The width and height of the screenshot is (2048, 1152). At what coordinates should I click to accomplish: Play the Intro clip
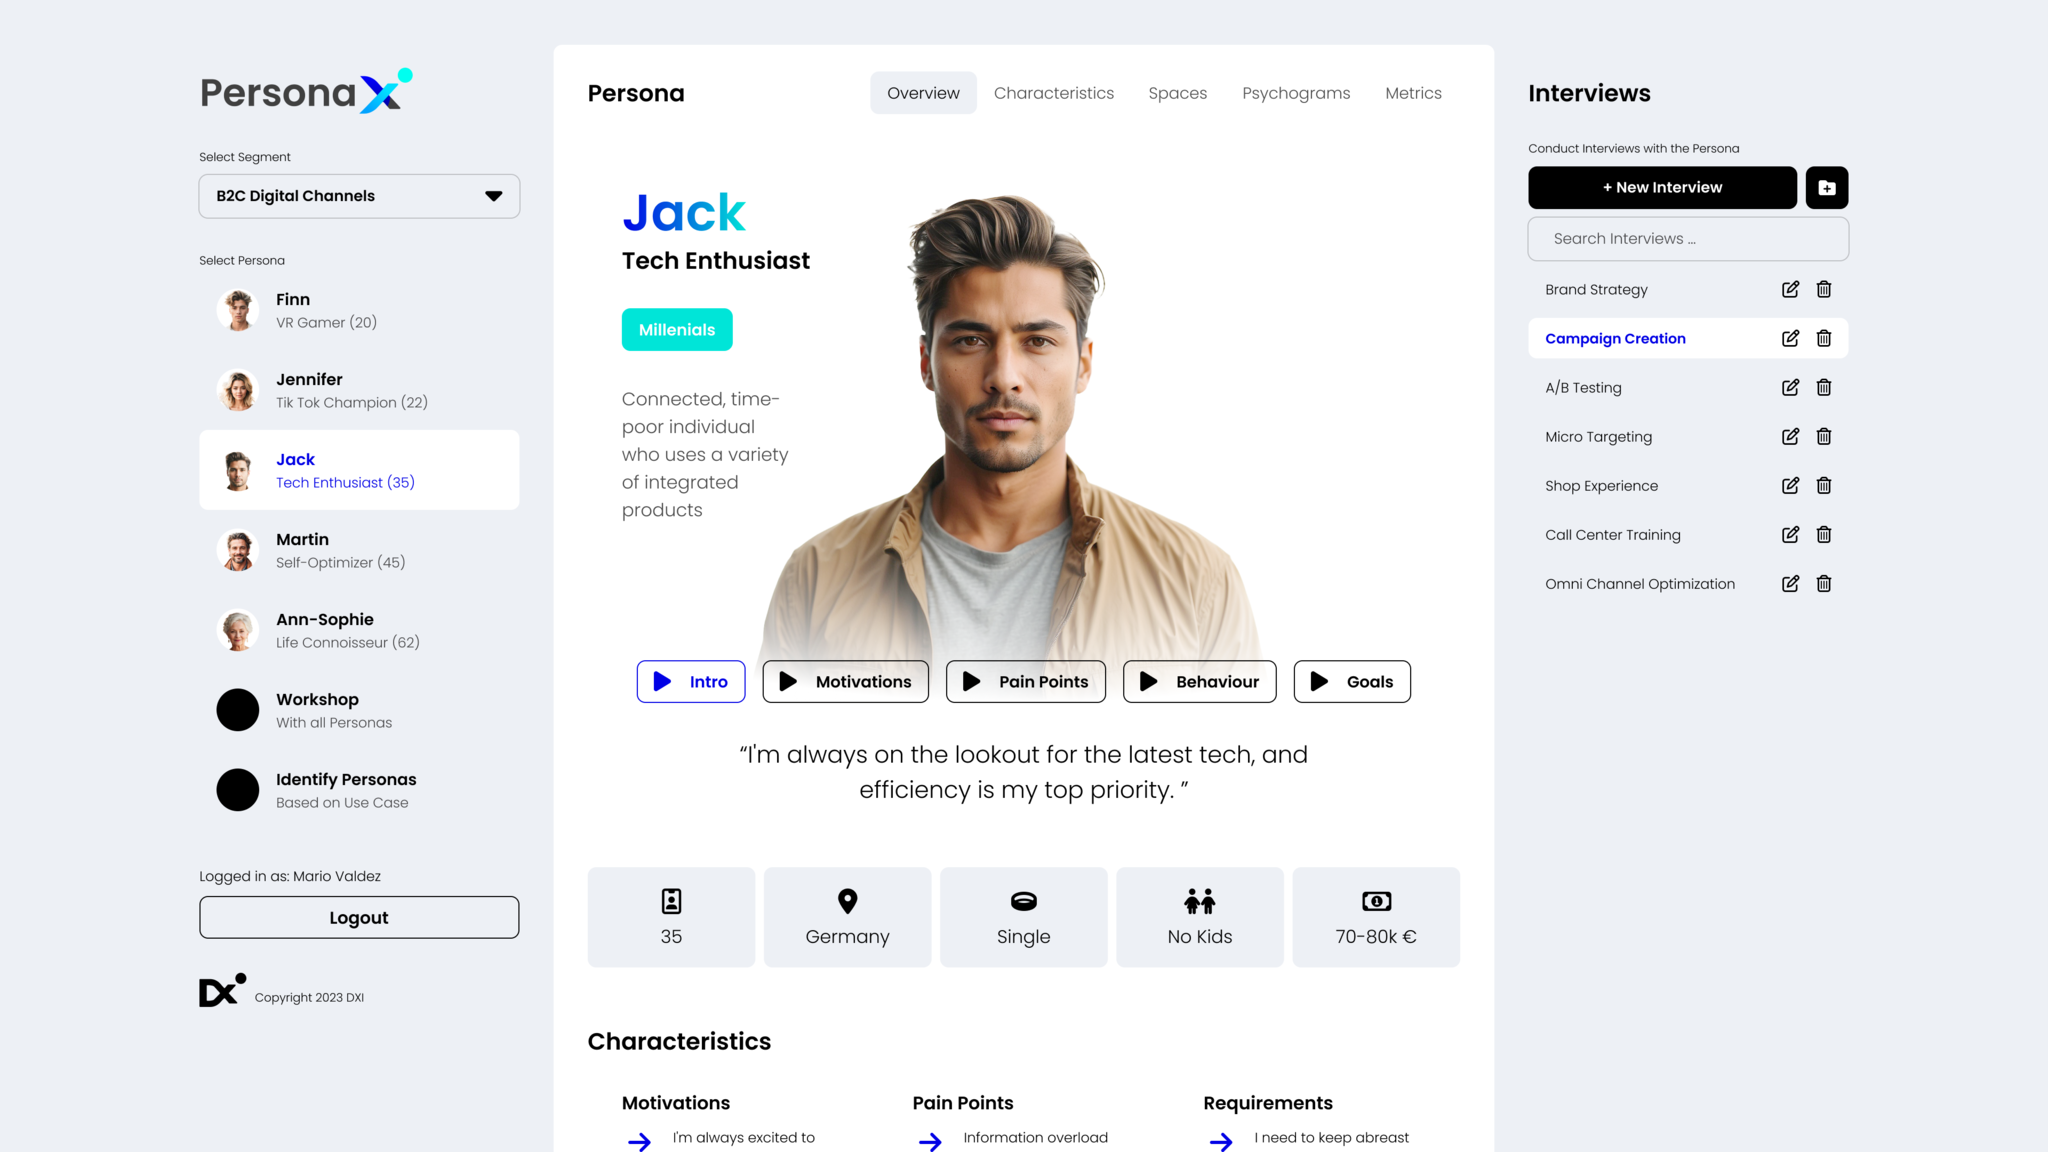pyautogui.click(x=691, y=681)
